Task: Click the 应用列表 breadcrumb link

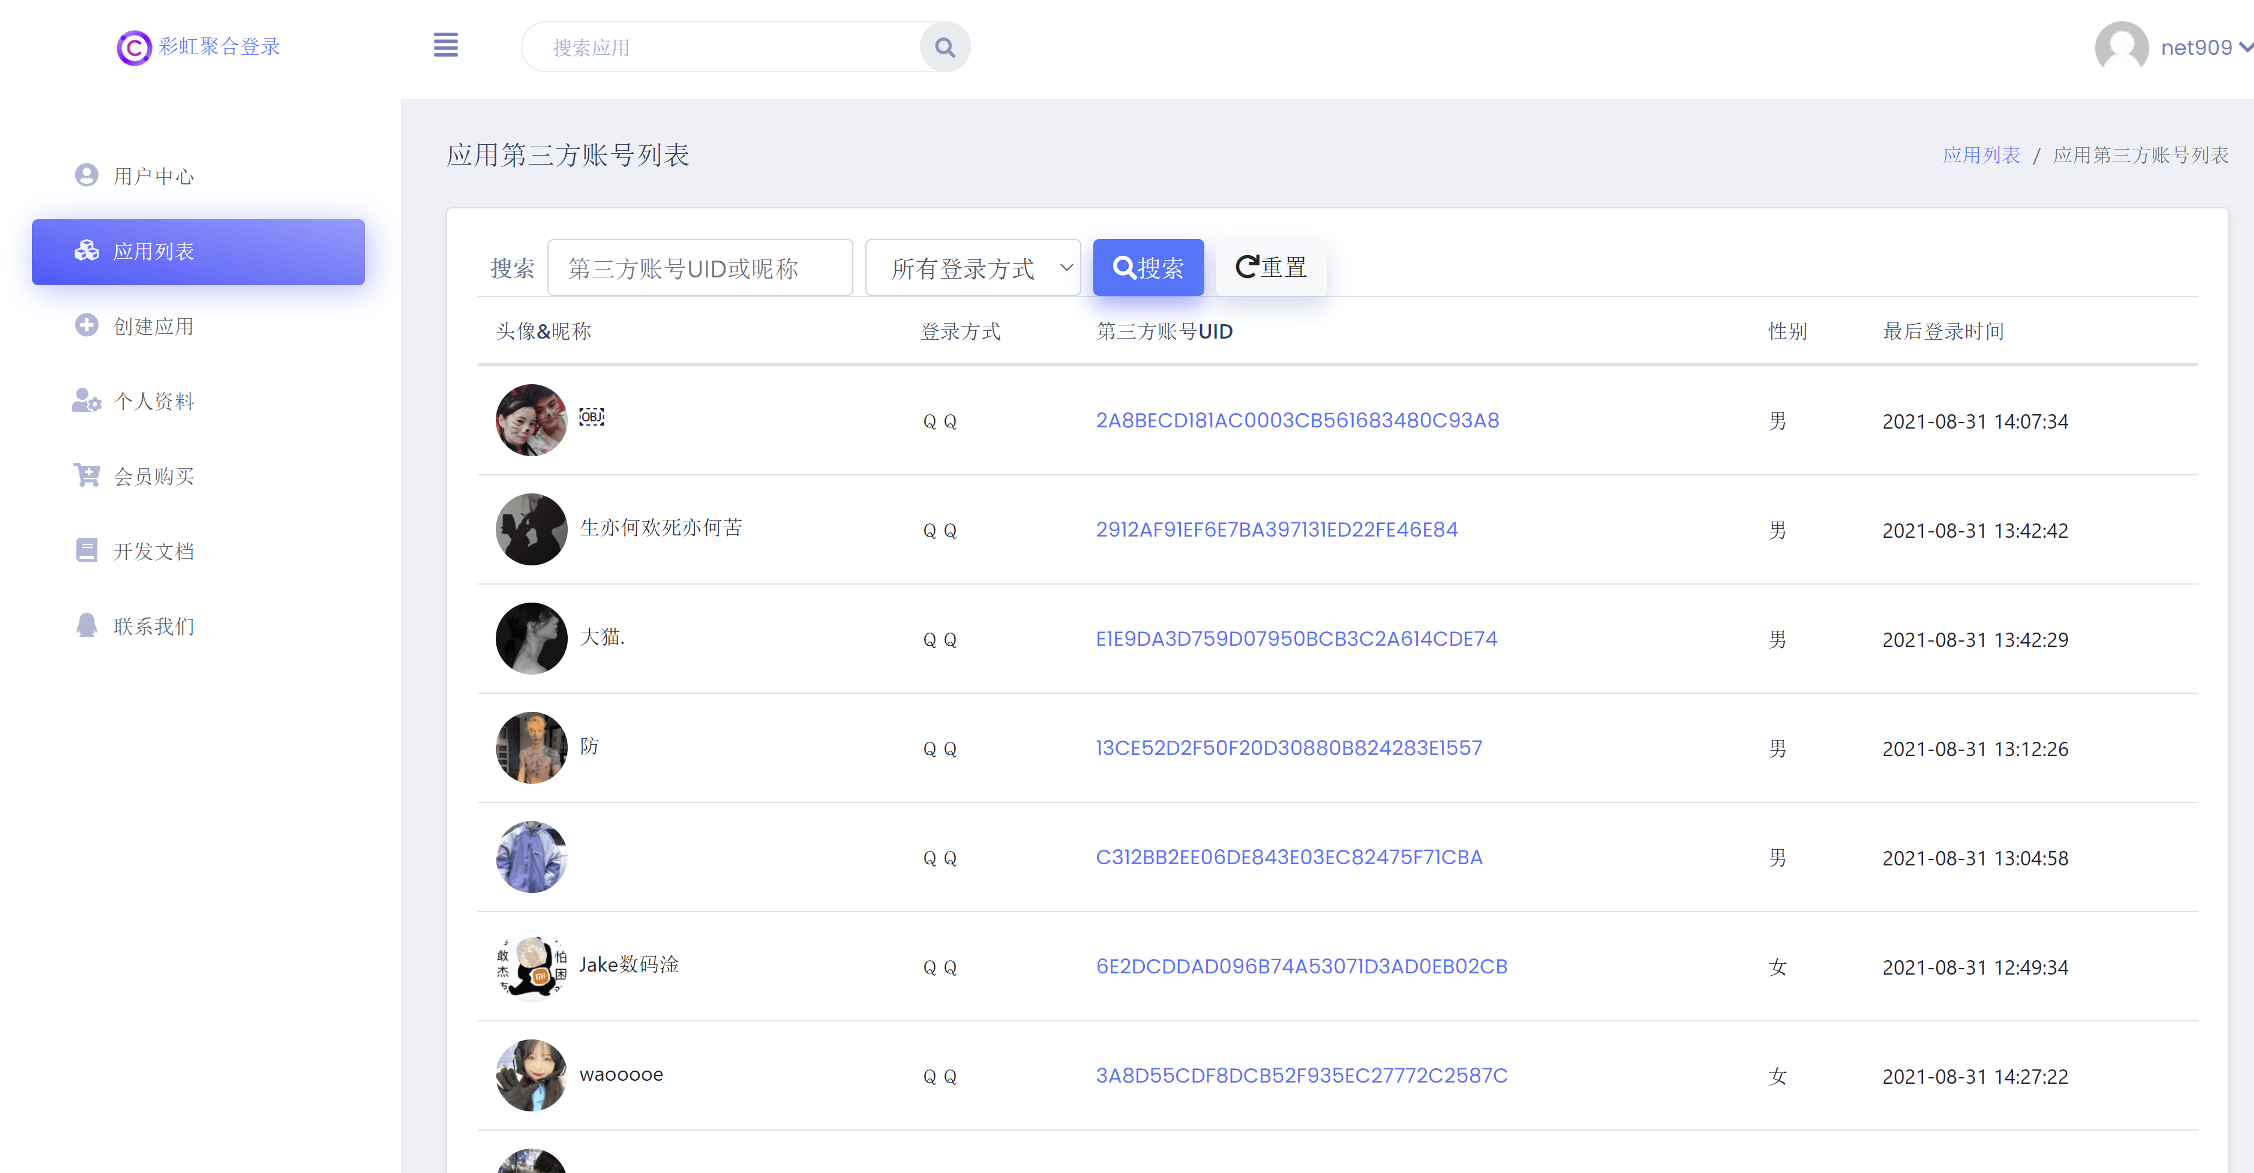Action: coord(1981,155)
